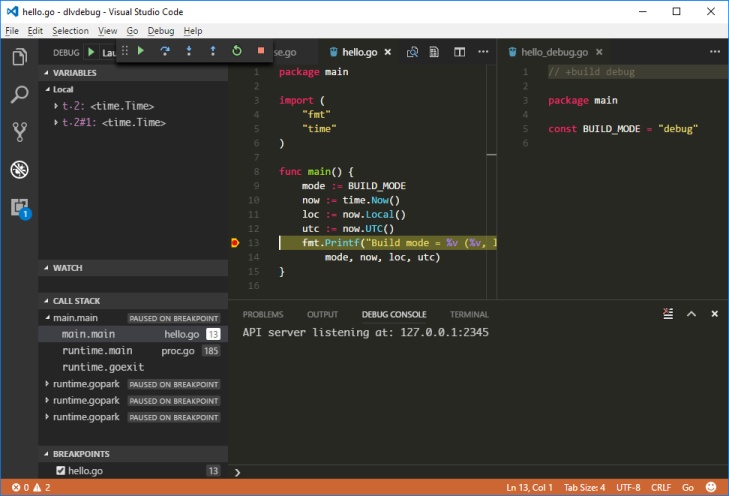The height and width of the screenshot is (496, 729).
Task: Select runtime.main frame at proc.go 185
Action: [x=133, y=351]
